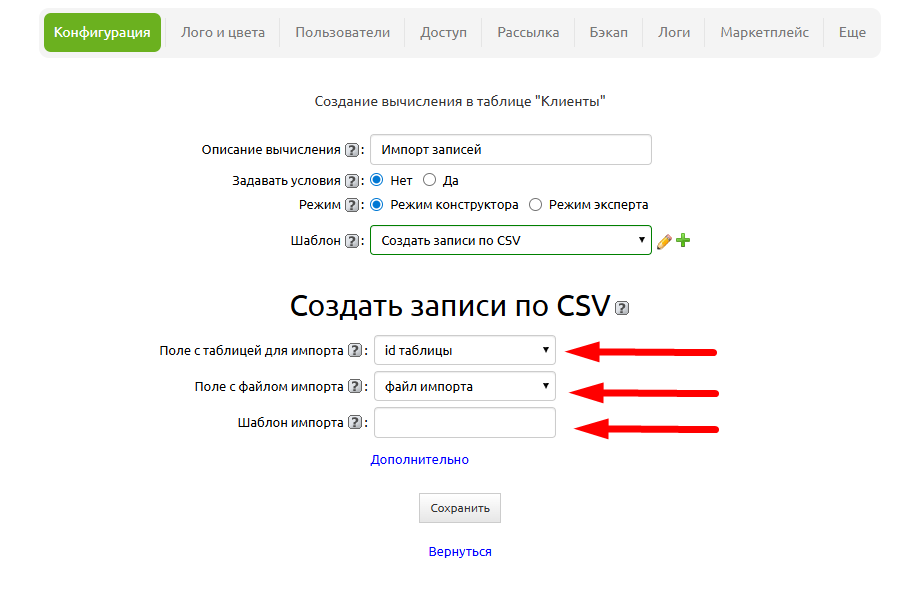Click help icon next to "Поле с файлом импорта"
The width and height of the screenshot is (915, 594).
(x=354, y=387)
